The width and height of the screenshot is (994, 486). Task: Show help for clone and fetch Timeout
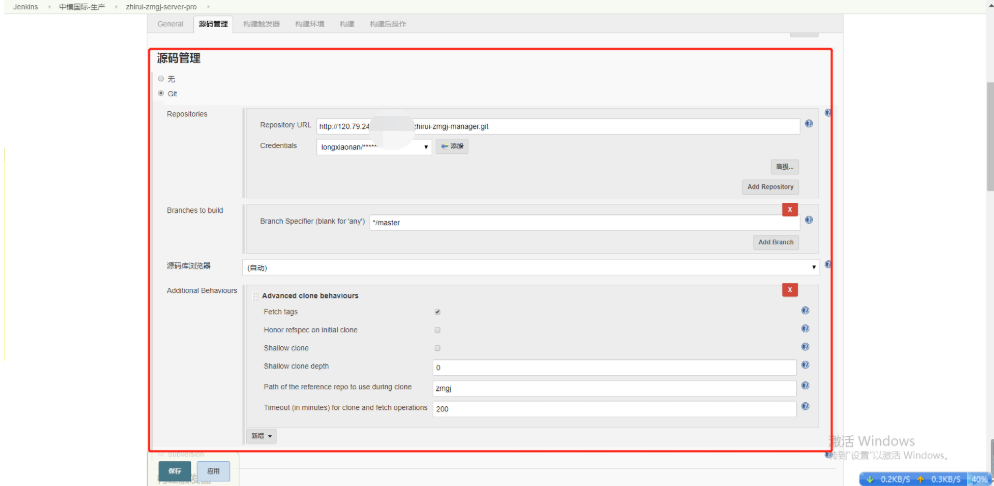point(805,407)
